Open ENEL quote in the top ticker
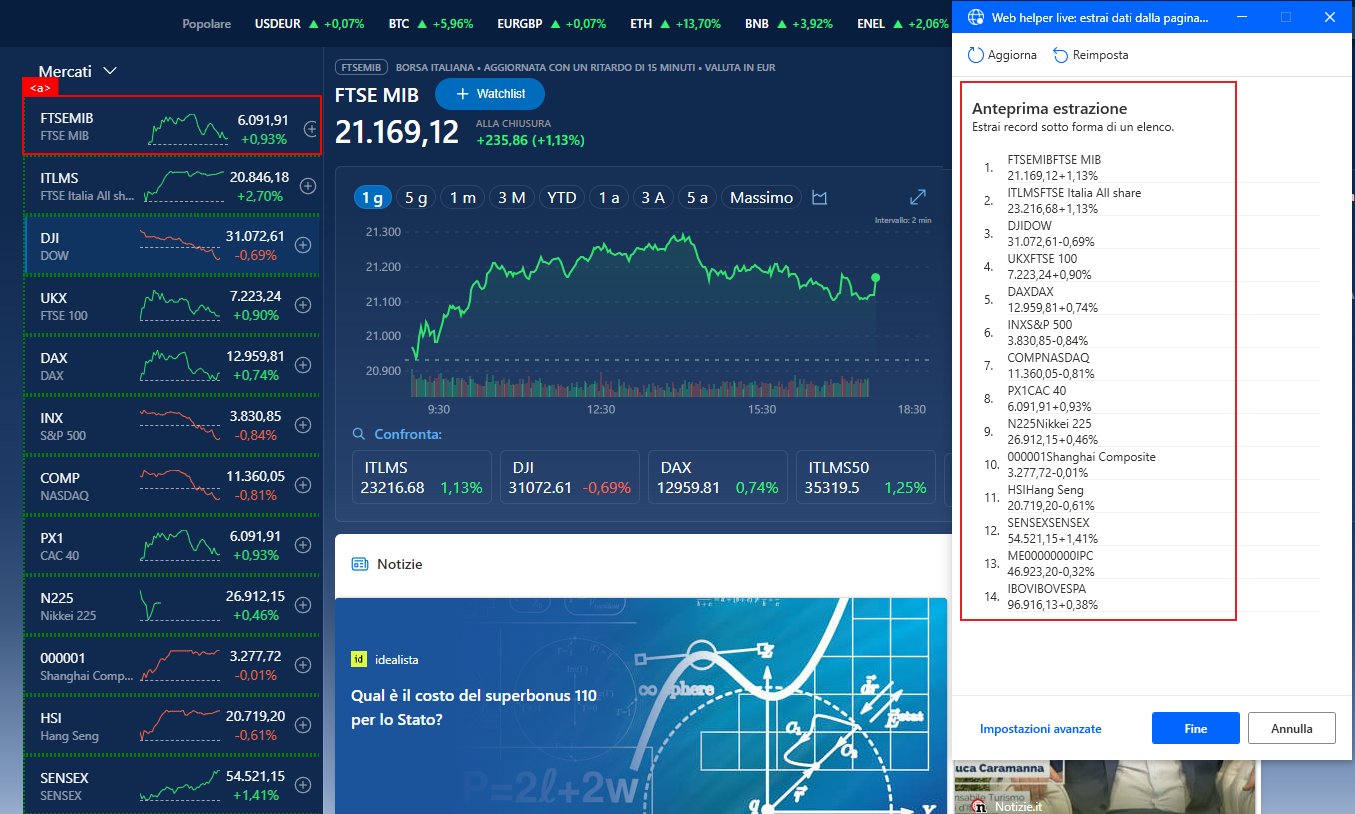1355x814 pixels. 903,23
